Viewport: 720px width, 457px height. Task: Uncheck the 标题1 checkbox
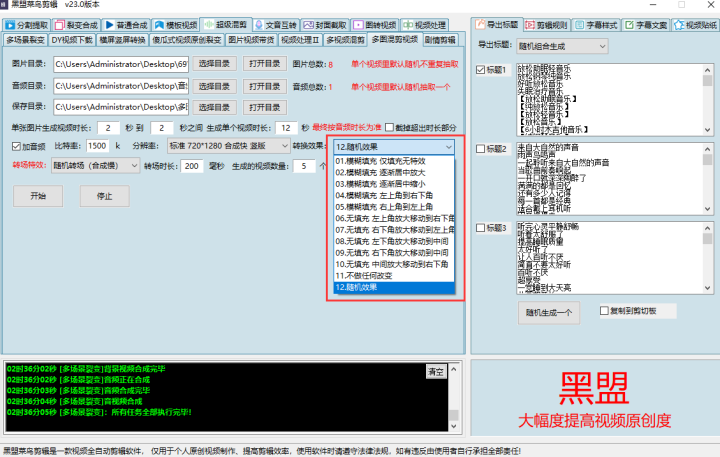(x=480, y=70)
